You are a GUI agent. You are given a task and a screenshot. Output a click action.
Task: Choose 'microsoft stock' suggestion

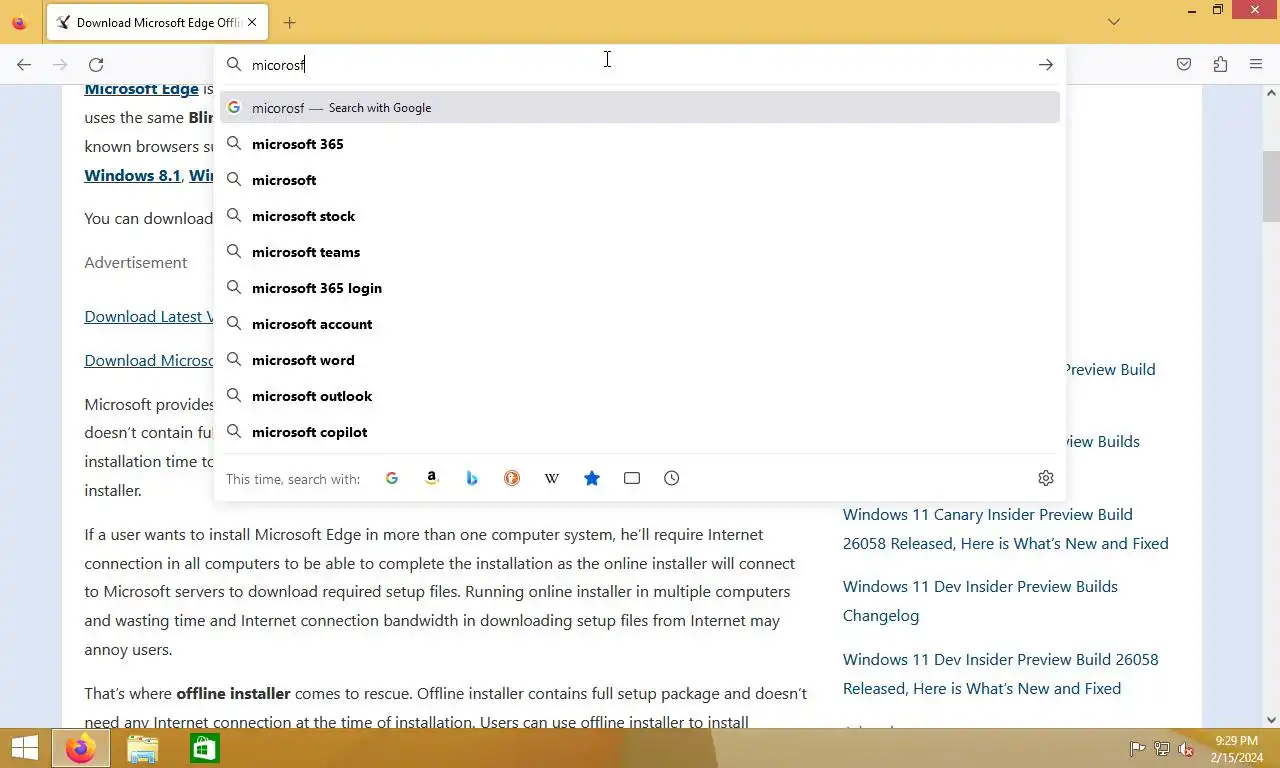640,216
